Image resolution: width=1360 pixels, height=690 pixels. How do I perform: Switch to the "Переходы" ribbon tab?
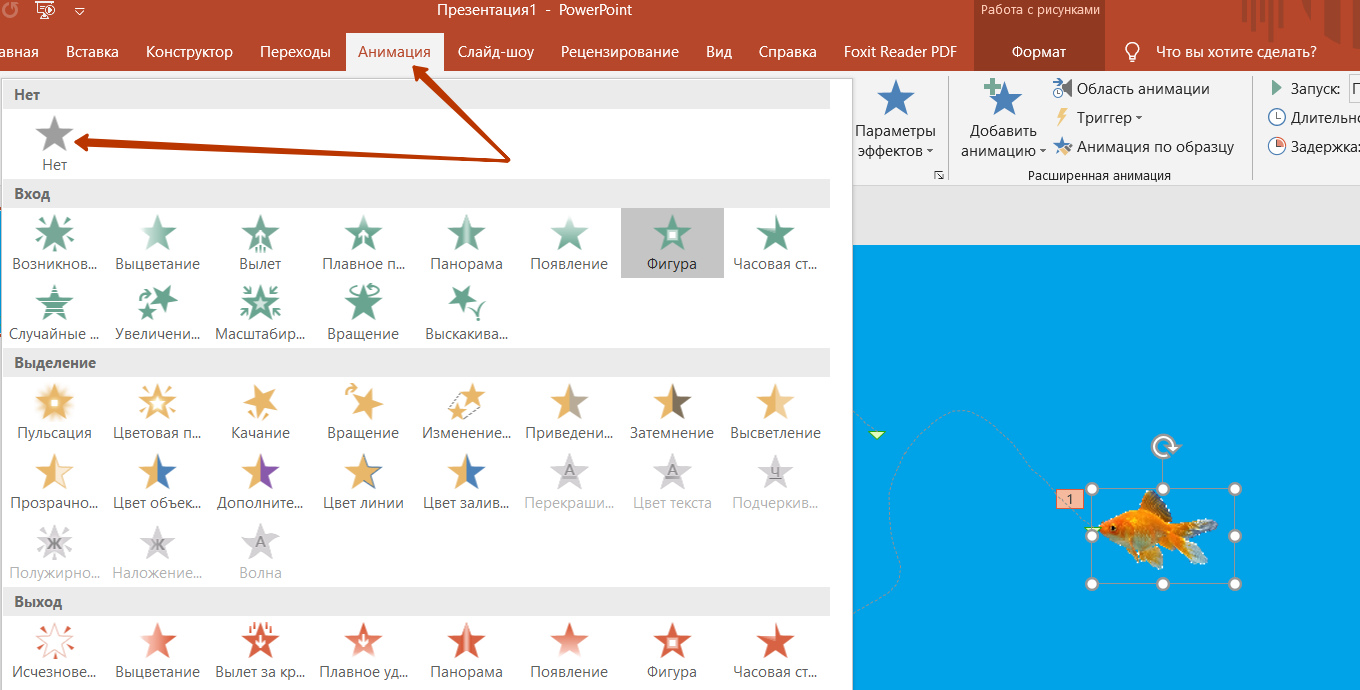pos(295,52)
